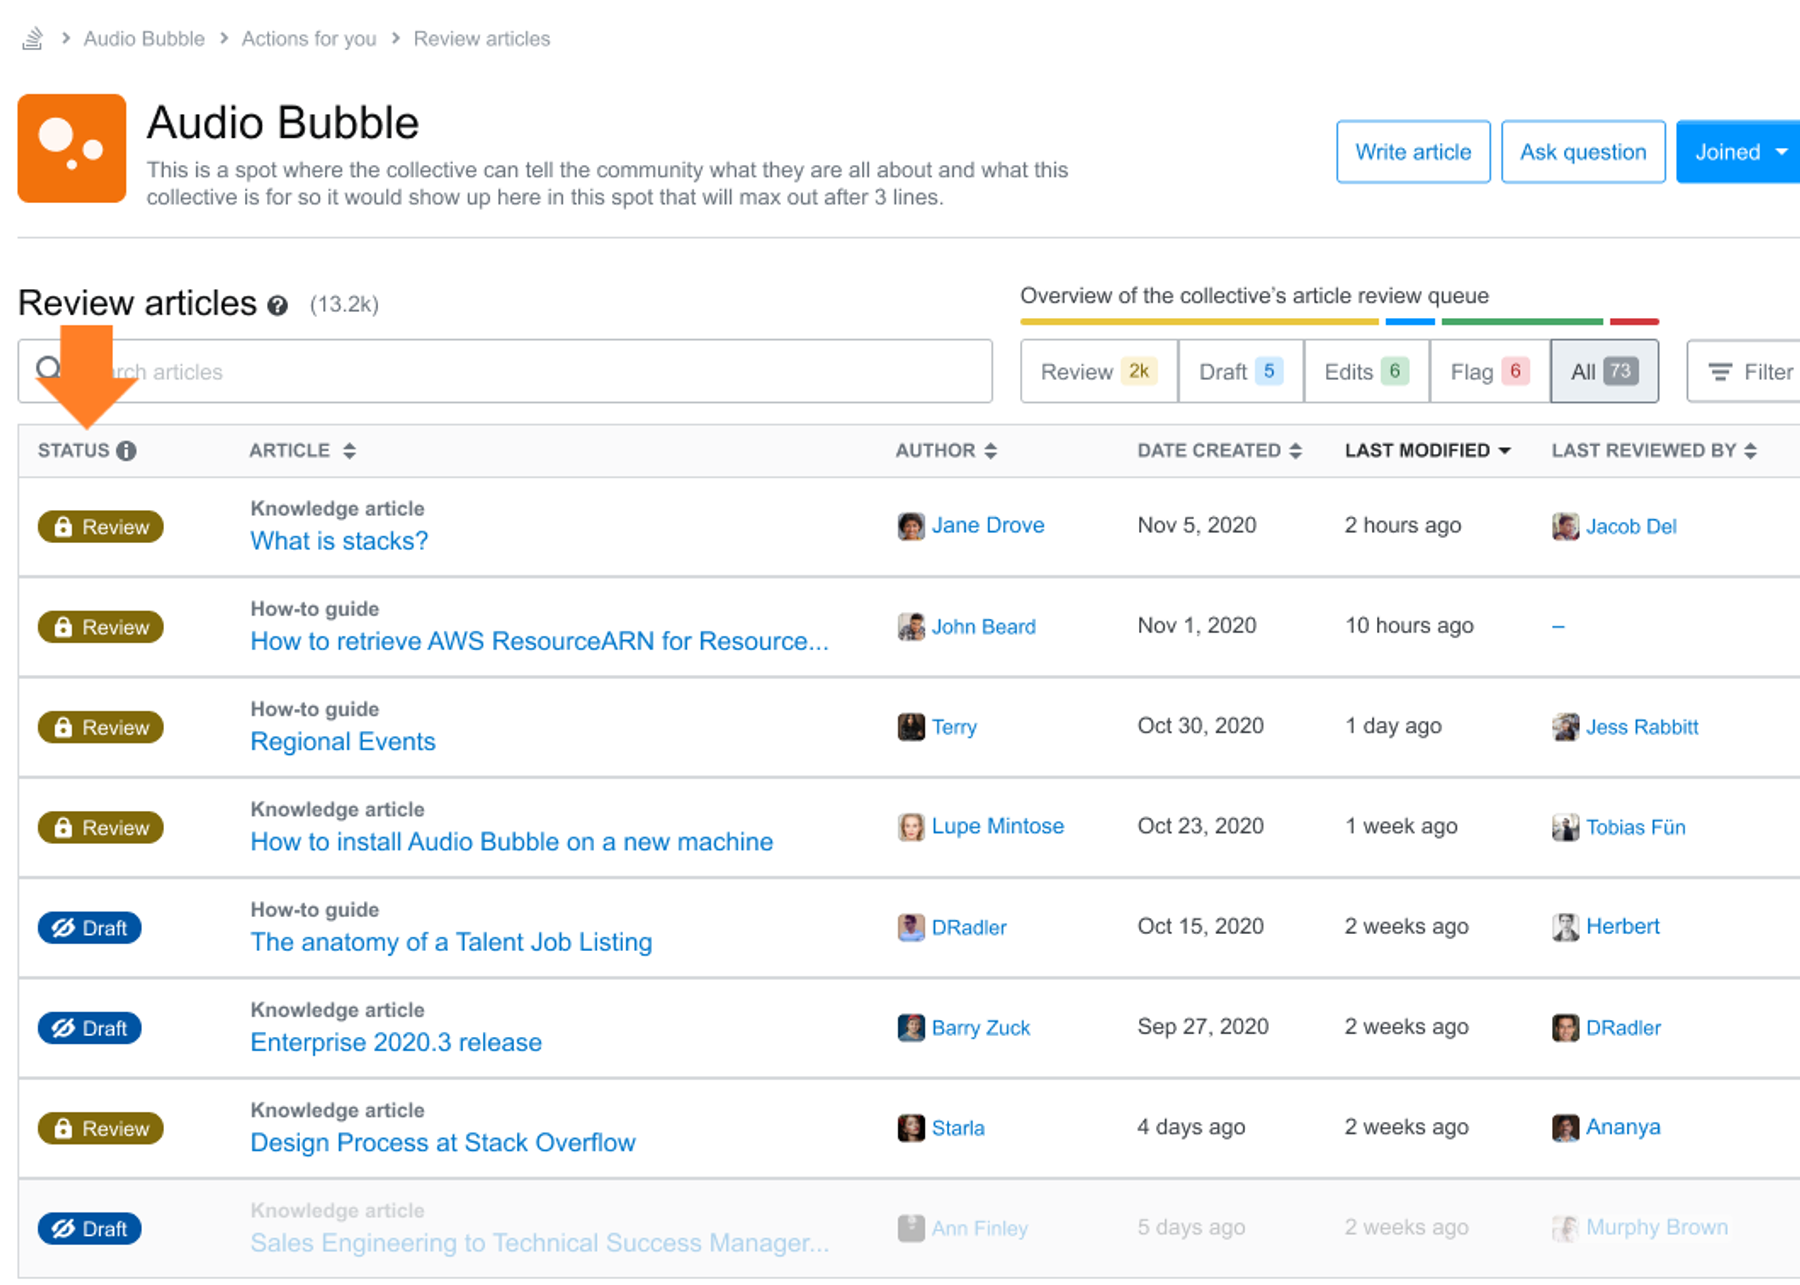This screenshot has height=1285, width=1800.
Task: Click green edits segment of queue overview bar
Action: (1522, 322)
